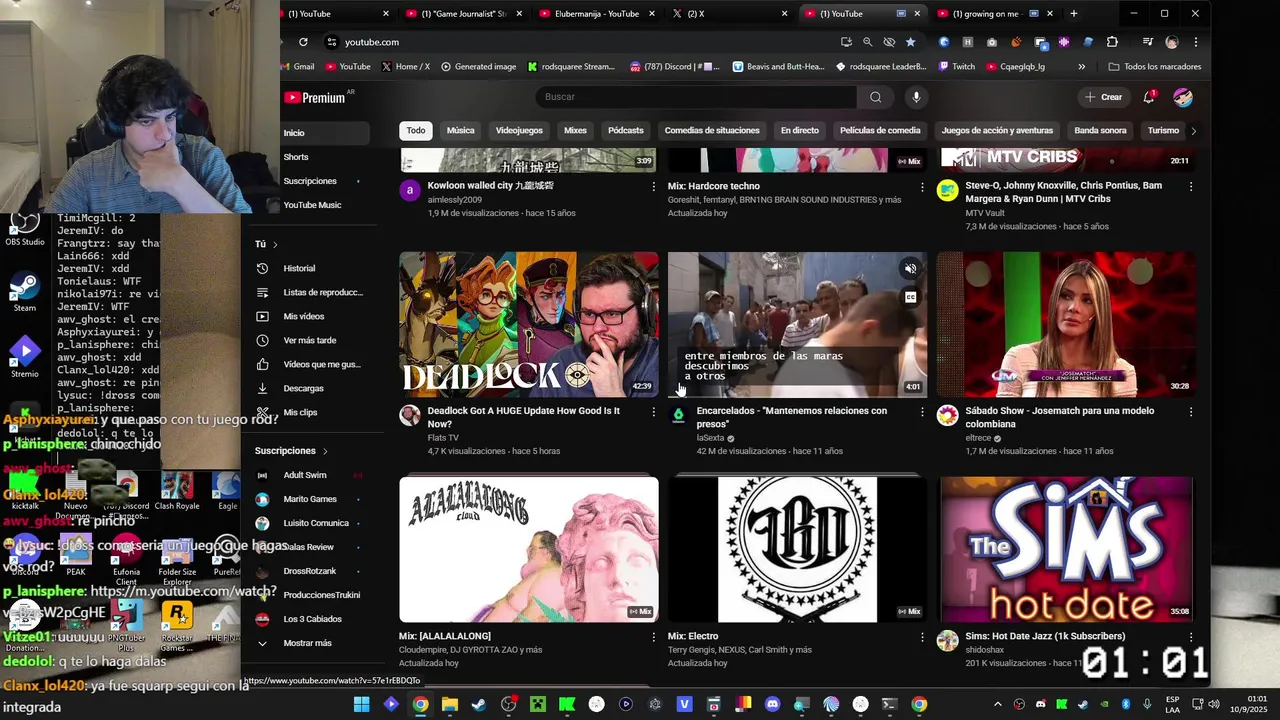
Task: Show more category chips with right arrow
Action: point(1193,131)
